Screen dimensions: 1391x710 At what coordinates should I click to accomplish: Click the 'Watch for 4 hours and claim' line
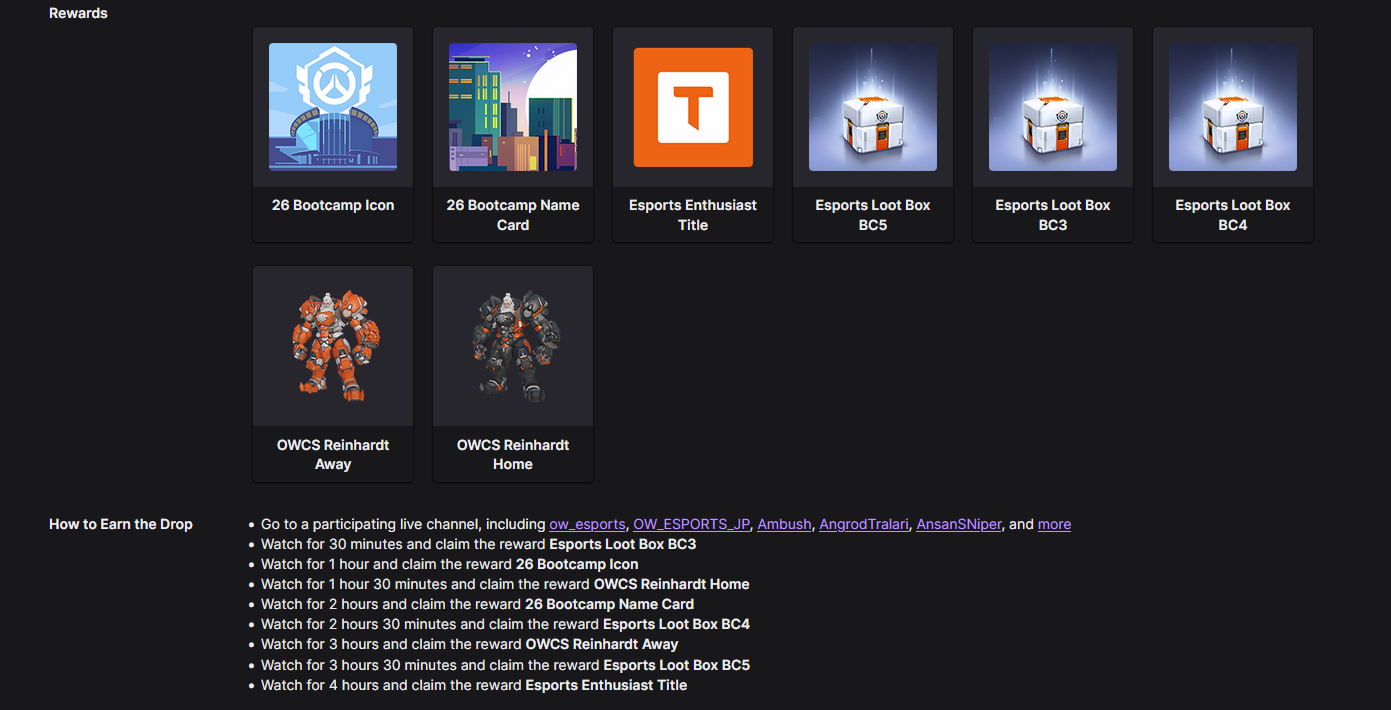(474, 685)
